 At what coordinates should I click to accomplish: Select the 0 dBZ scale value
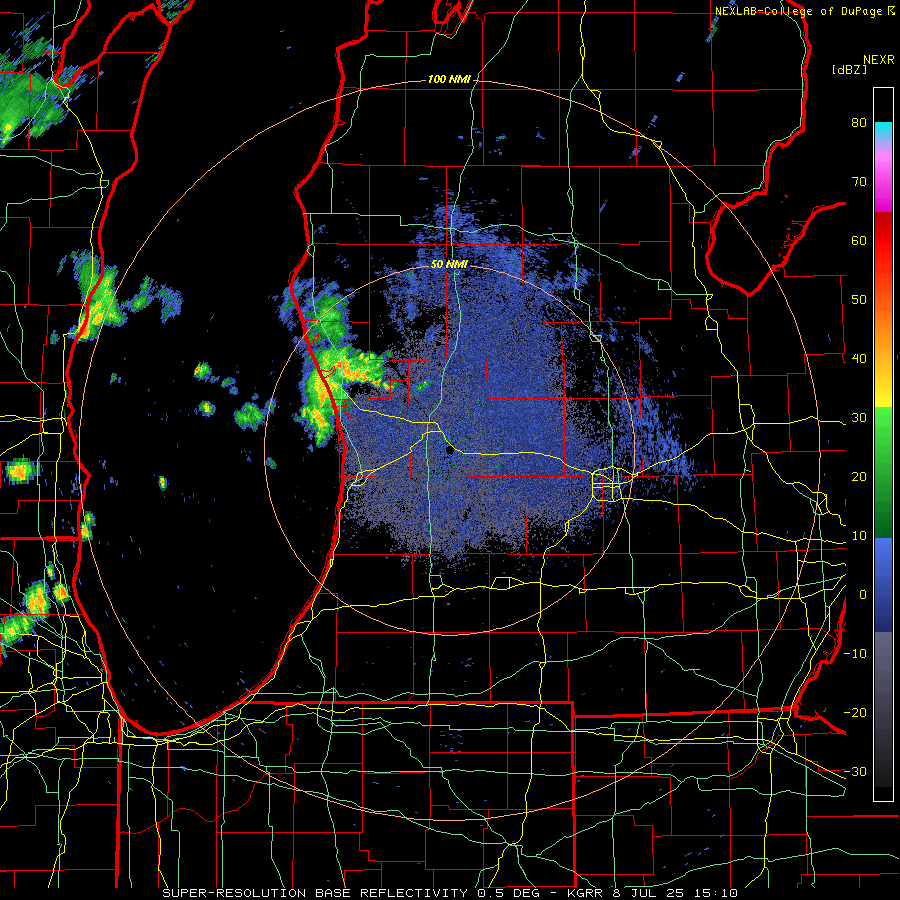point(863,595)
